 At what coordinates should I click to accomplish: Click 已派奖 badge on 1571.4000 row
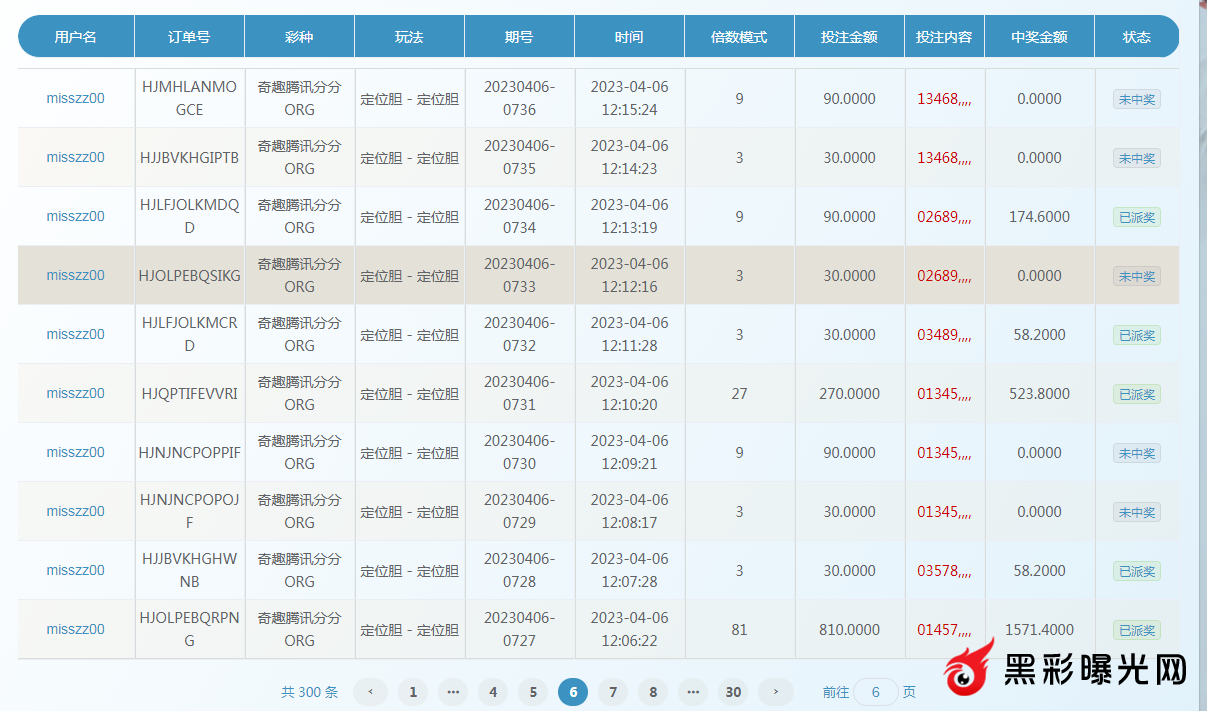click(1137, 630)
